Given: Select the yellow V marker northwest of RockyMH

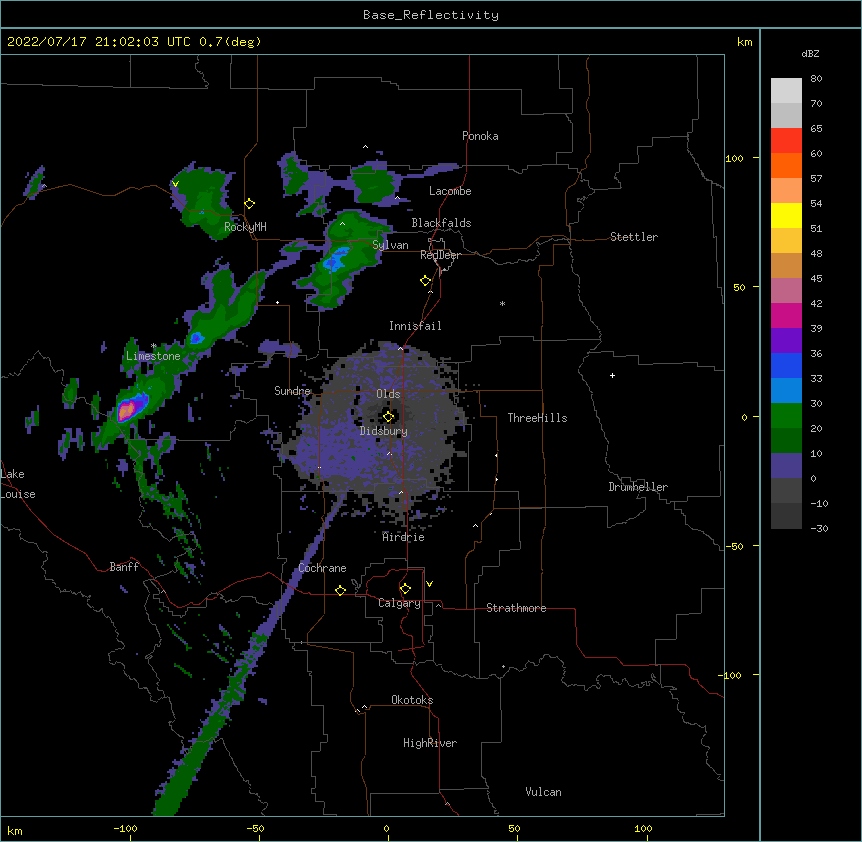Looking at the screenshot, I should click(x=175, y=184).
